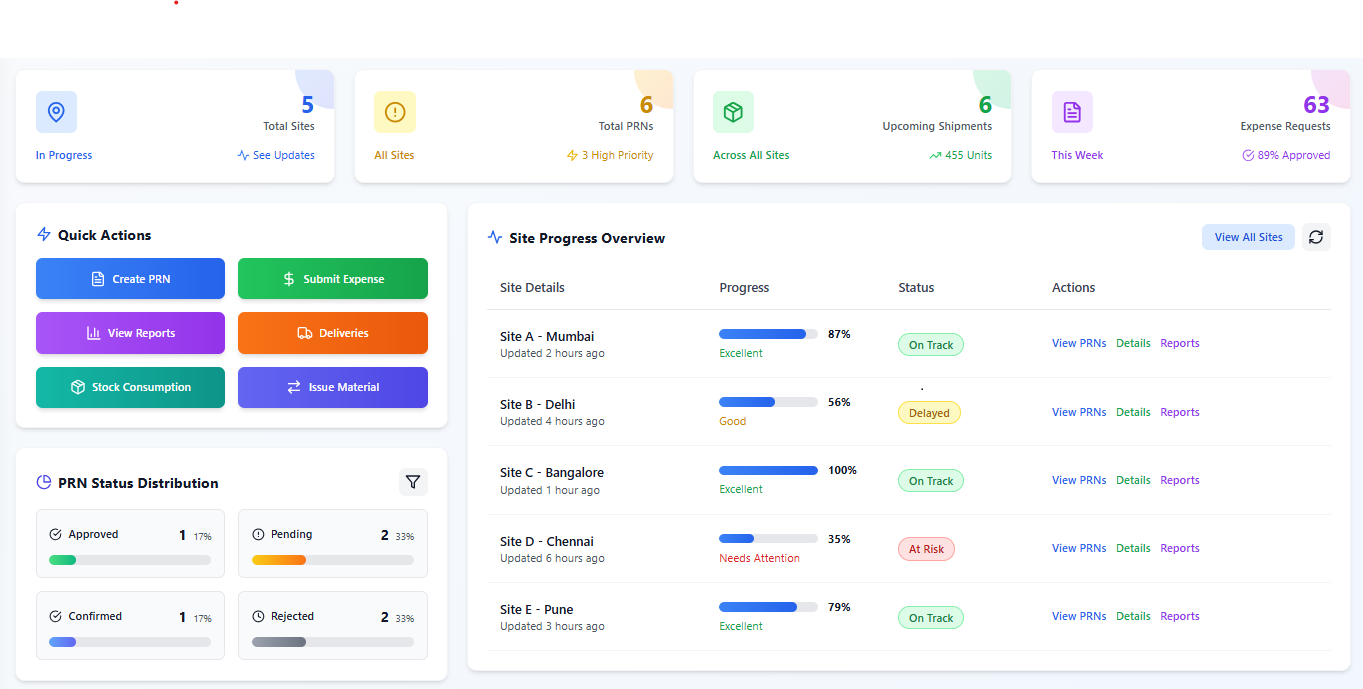Click the checkmark icon on the Approved card
The image size is (1363, 689).
click(x=55, y=533)
